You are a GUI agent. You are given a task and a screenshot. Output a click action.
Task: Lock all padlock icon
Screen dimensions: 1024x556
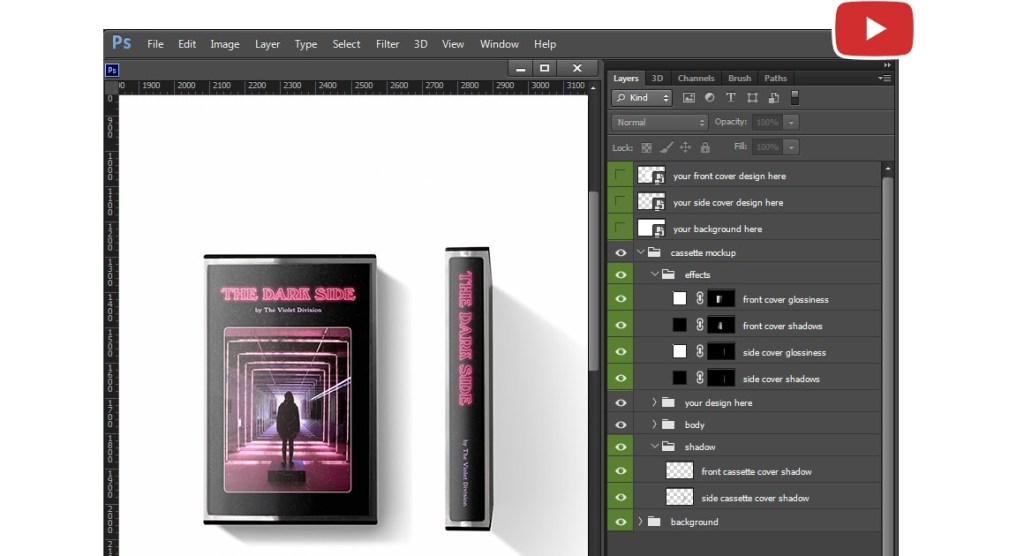[x=705, y=148]
